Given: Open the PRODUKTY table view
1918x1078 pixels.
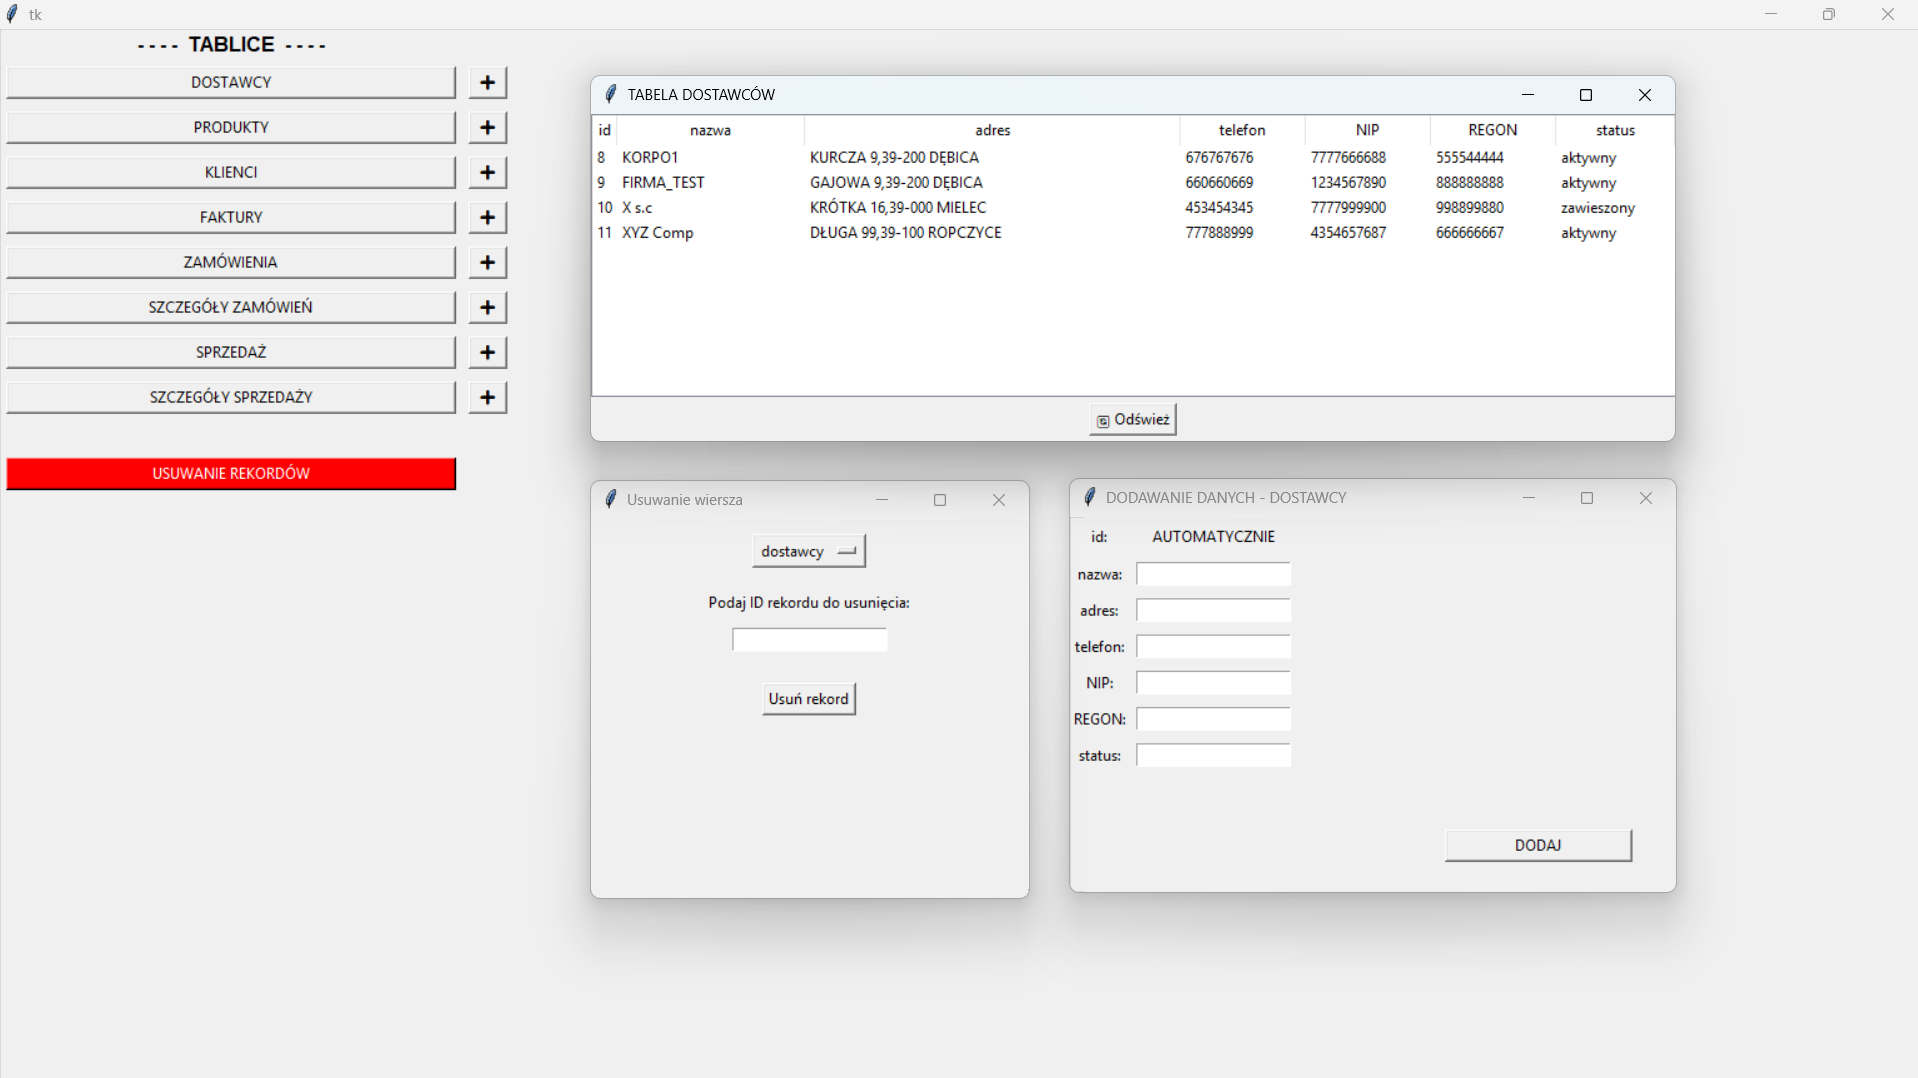Looking at the screenshot, I should tap(231, 127).
